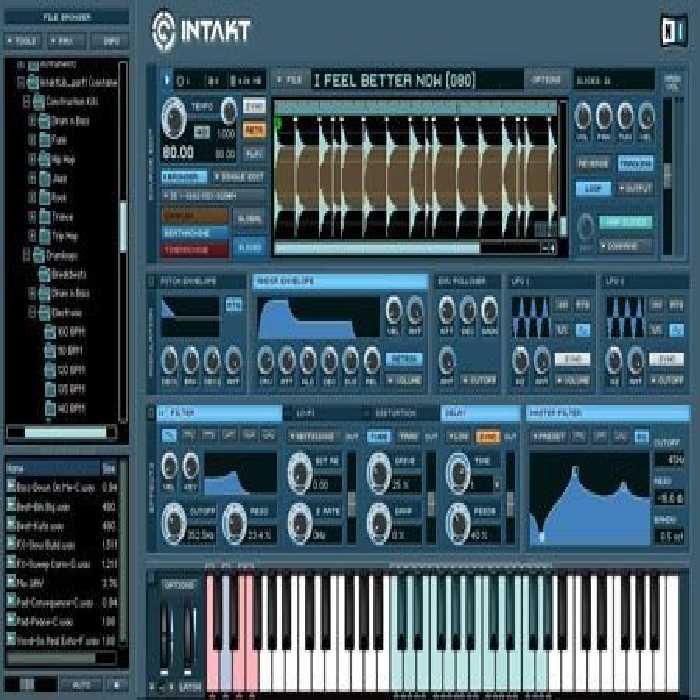Click the knob left of the Overdrive selector
Viewport: 700px width, 700px height.
coord(585,227)
